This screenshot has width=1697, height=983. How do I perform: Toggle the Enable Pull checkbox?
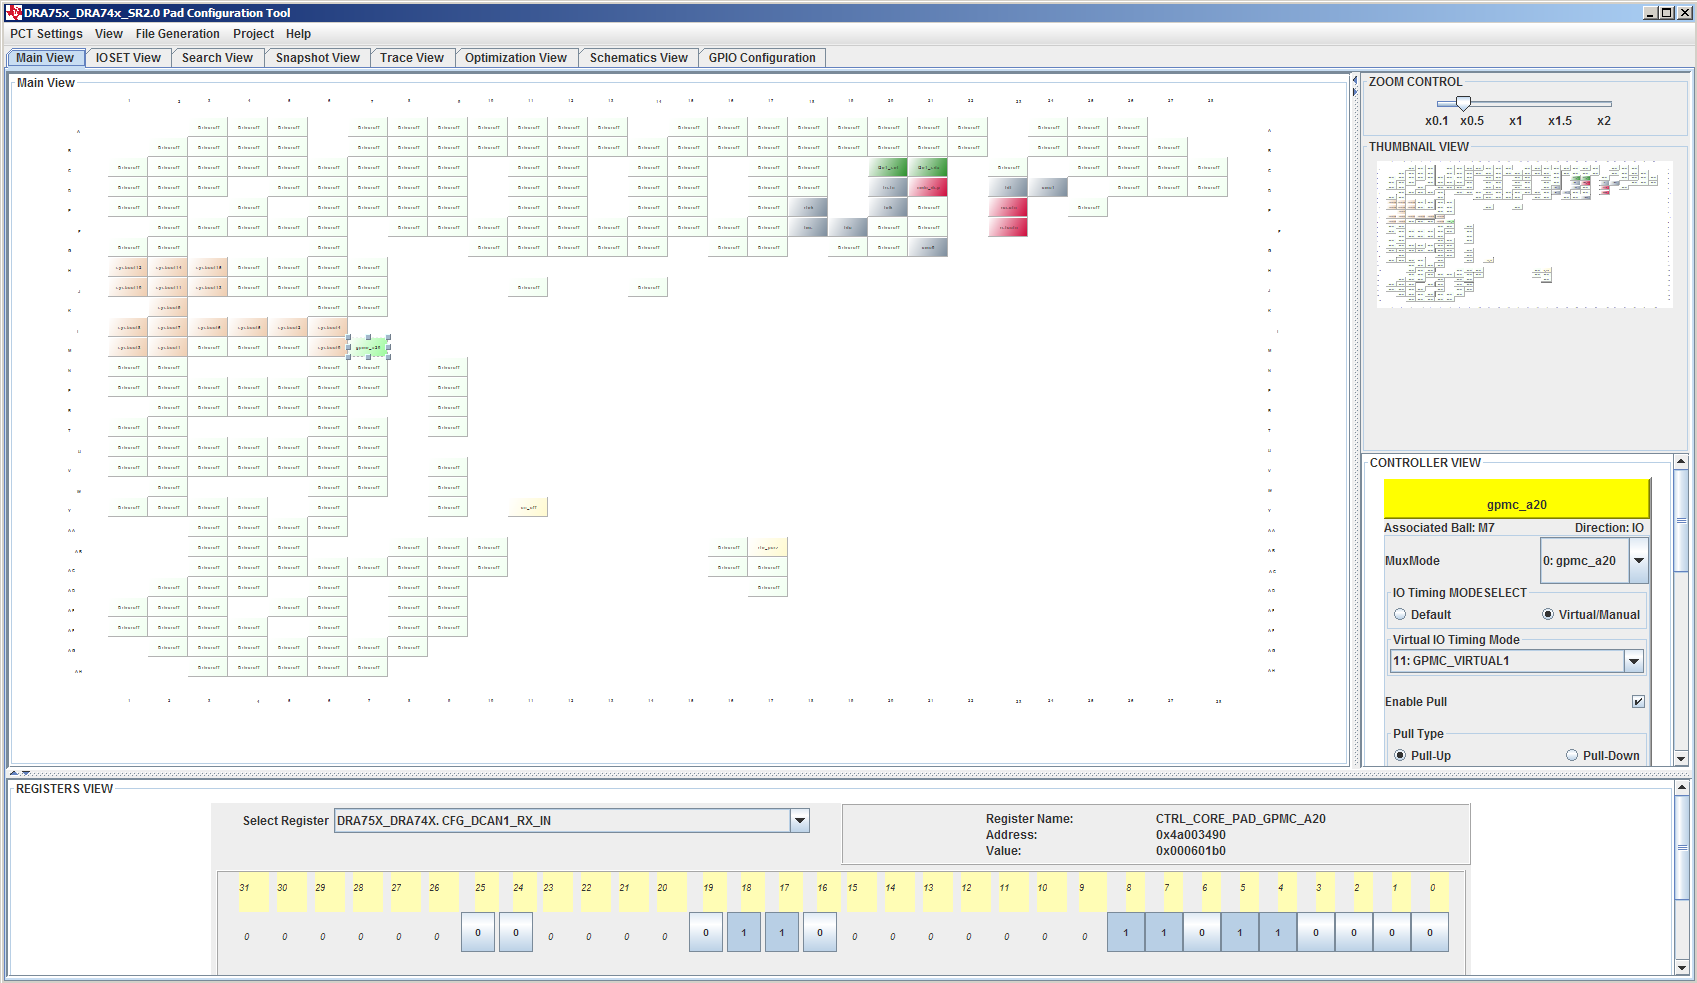[1638, 701]
